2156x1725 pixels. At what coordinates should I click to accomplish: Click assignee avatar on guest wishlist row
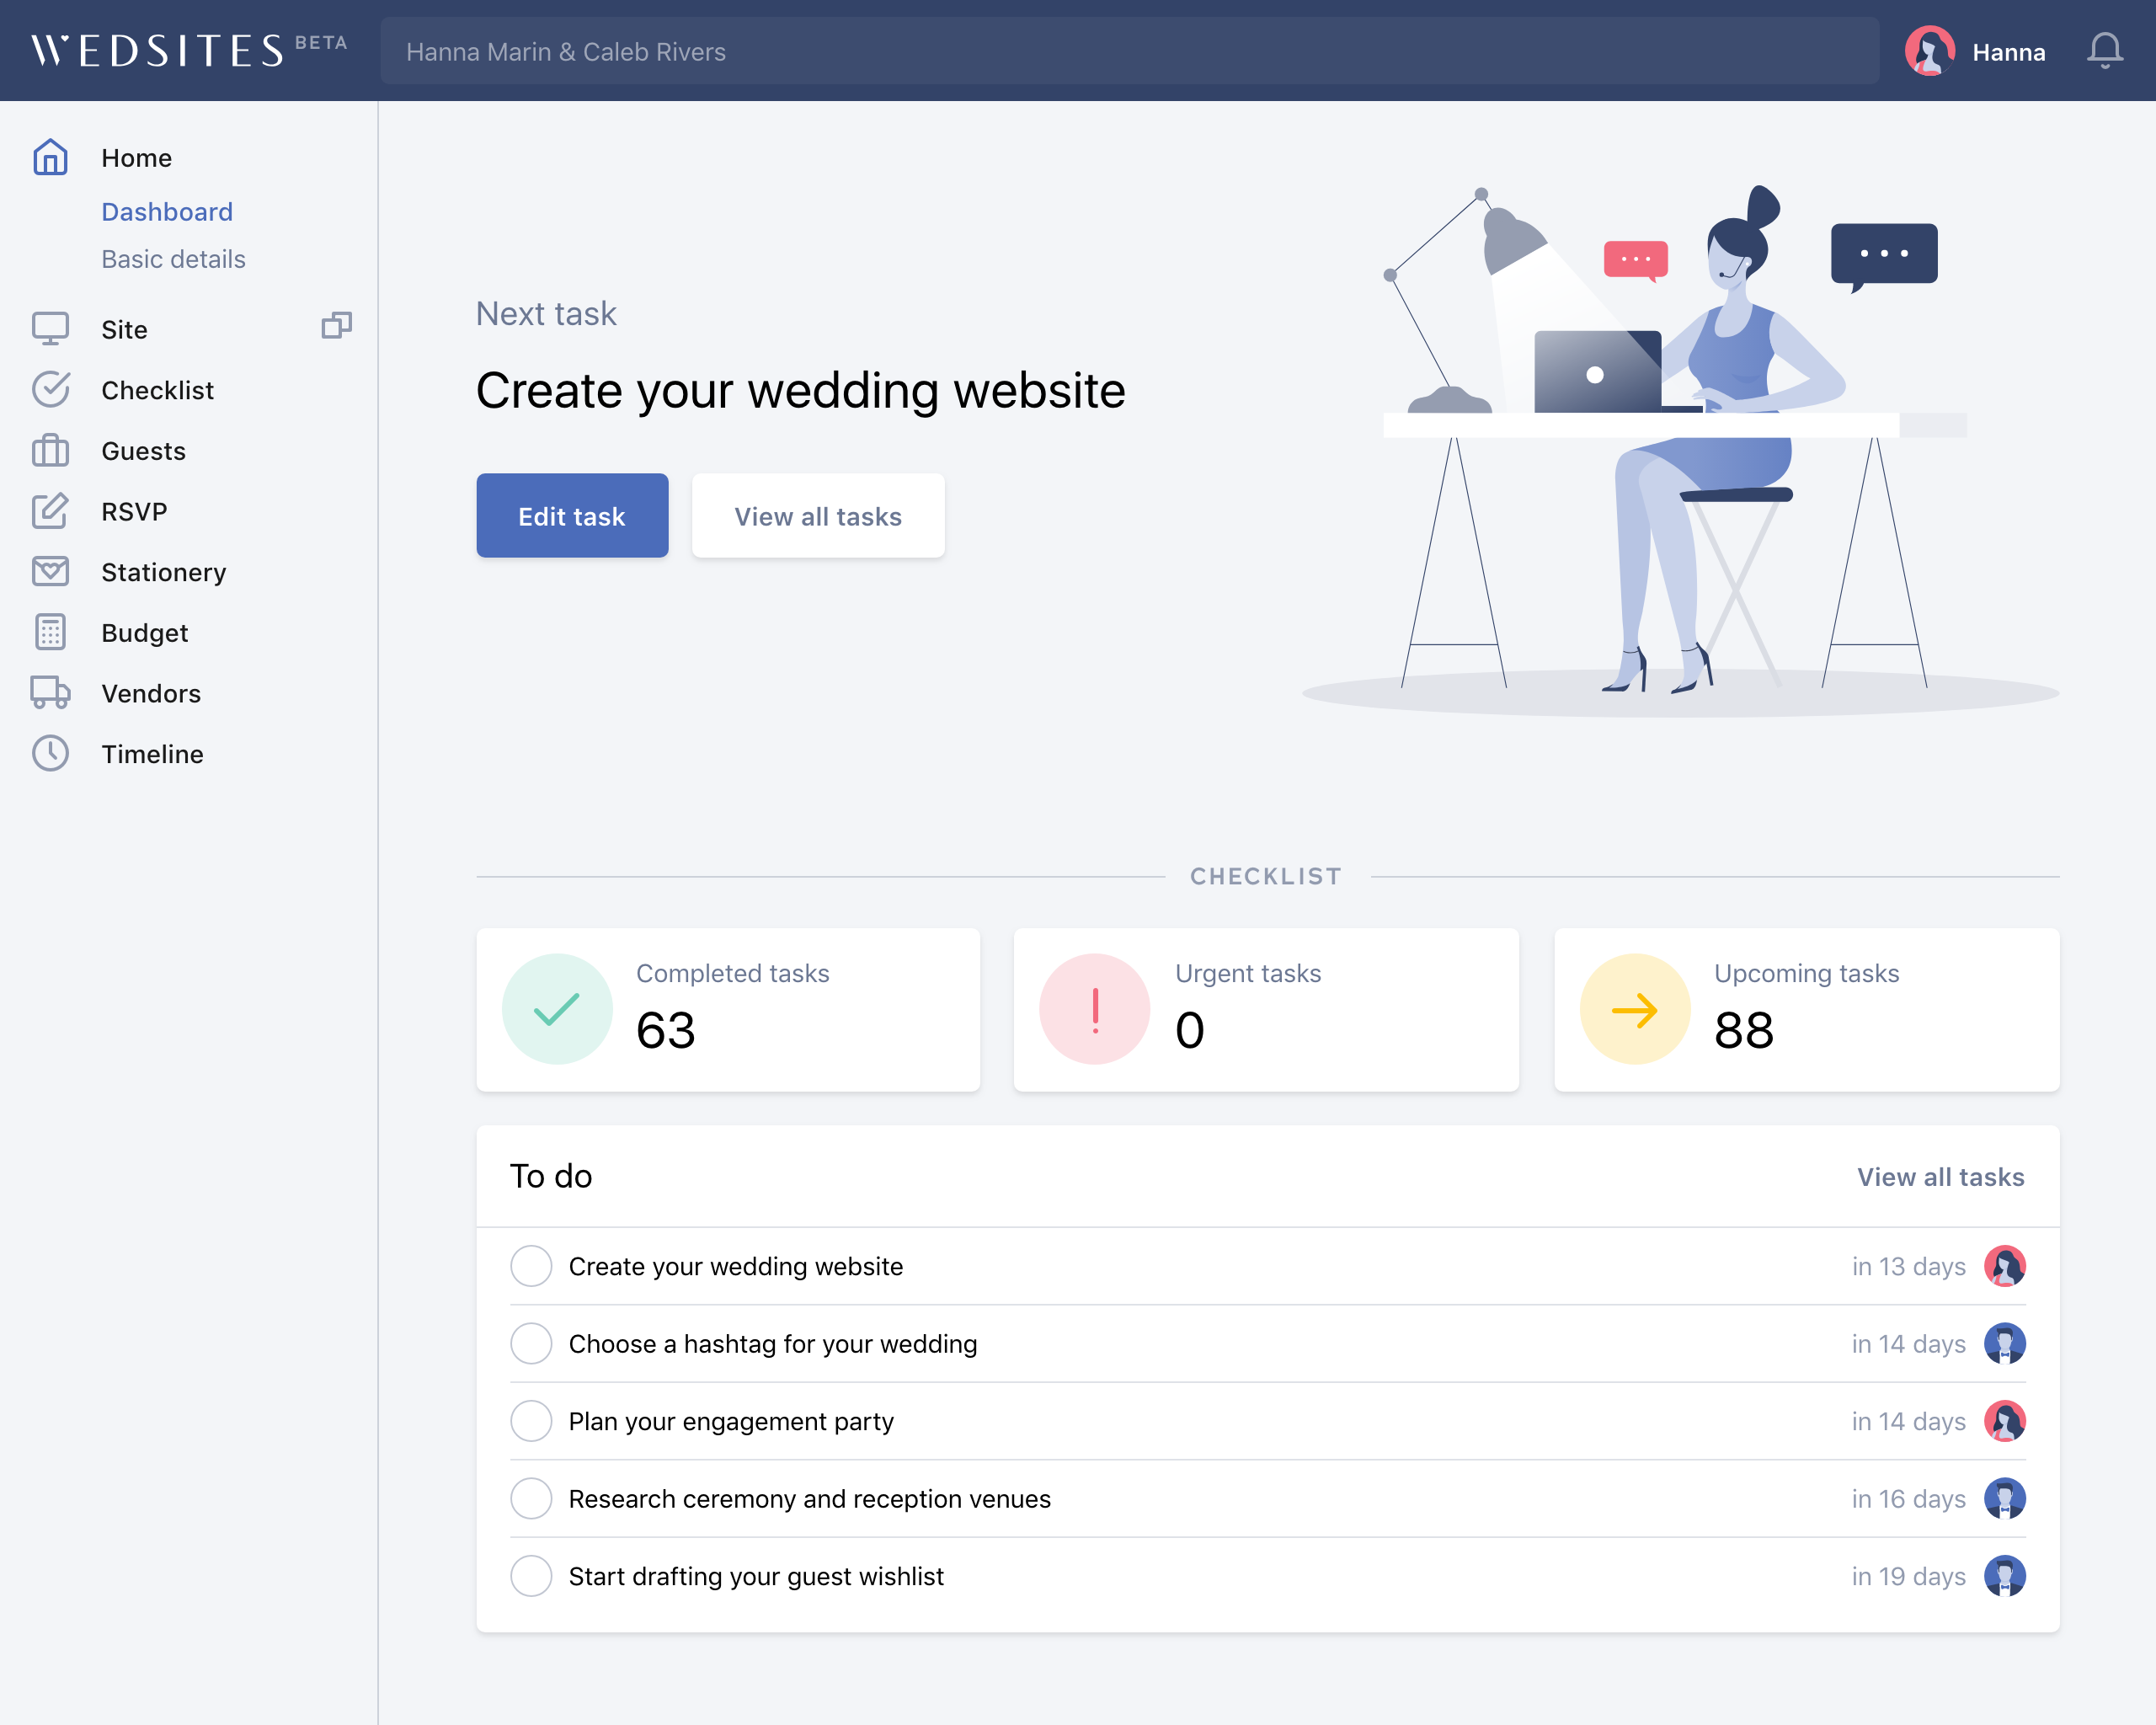[x=2005, y=1576]
